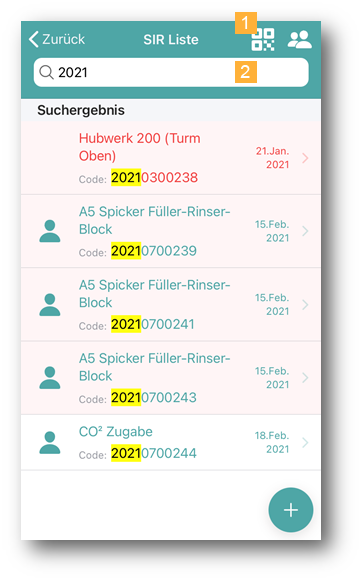
Task: Tap the 21.Jan. 2021 date label
Action: pyautogui.click(x=272, y=158)
